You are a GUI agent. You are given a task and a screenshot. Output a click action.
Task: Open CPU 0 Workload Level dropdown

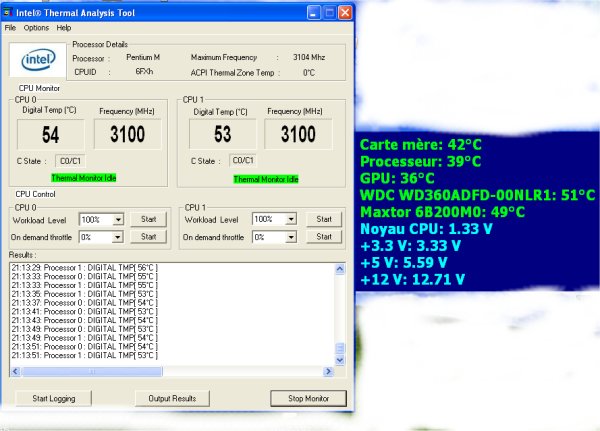click(118, 220)
